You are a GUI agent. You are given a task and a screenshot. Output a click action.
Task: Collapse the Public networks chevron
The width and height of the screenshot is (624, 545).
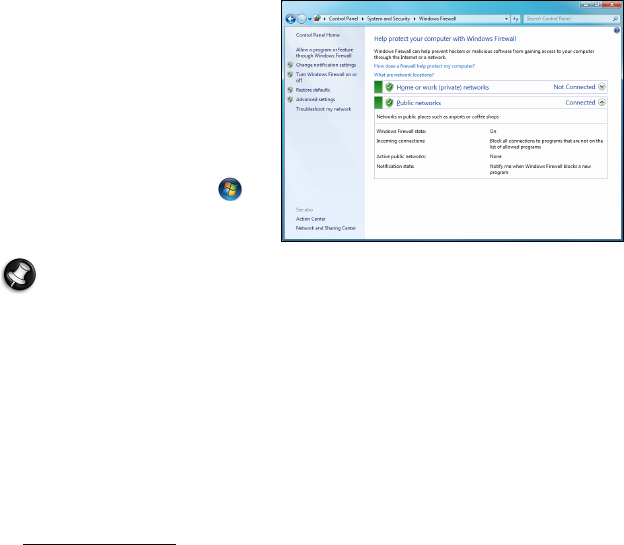602,102
